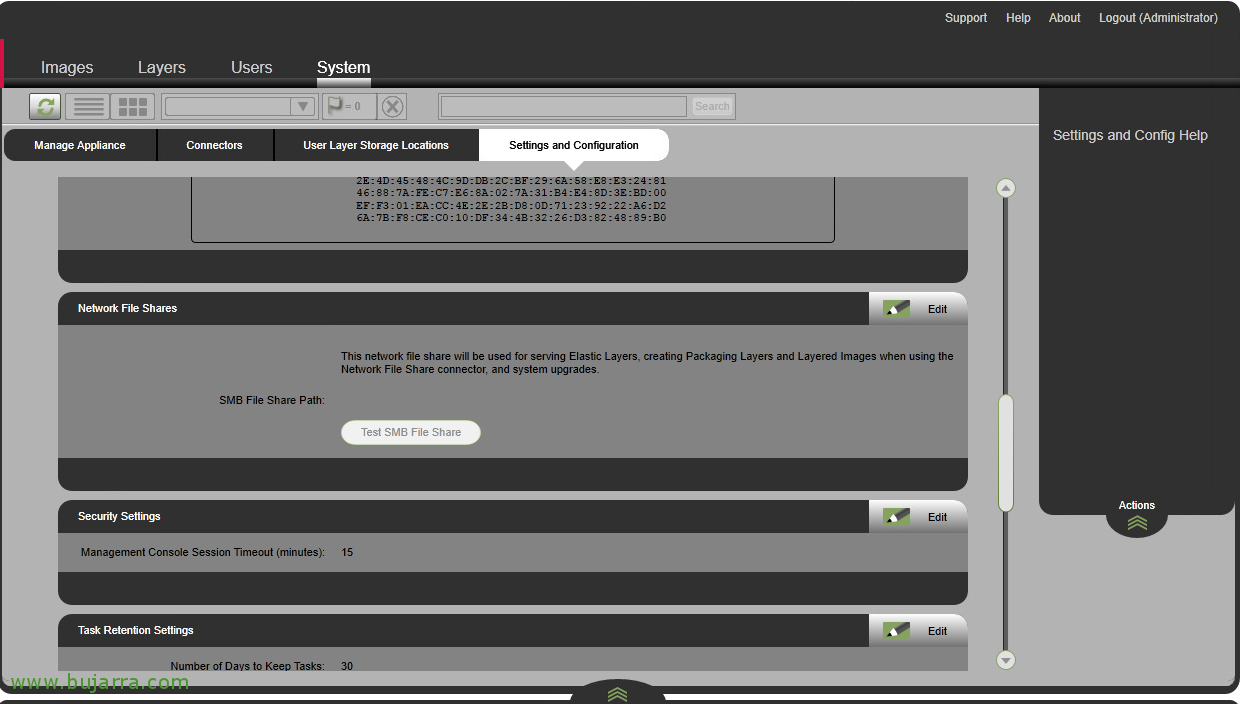
Task: Focus the search text field
Action: tap(564, 106)
